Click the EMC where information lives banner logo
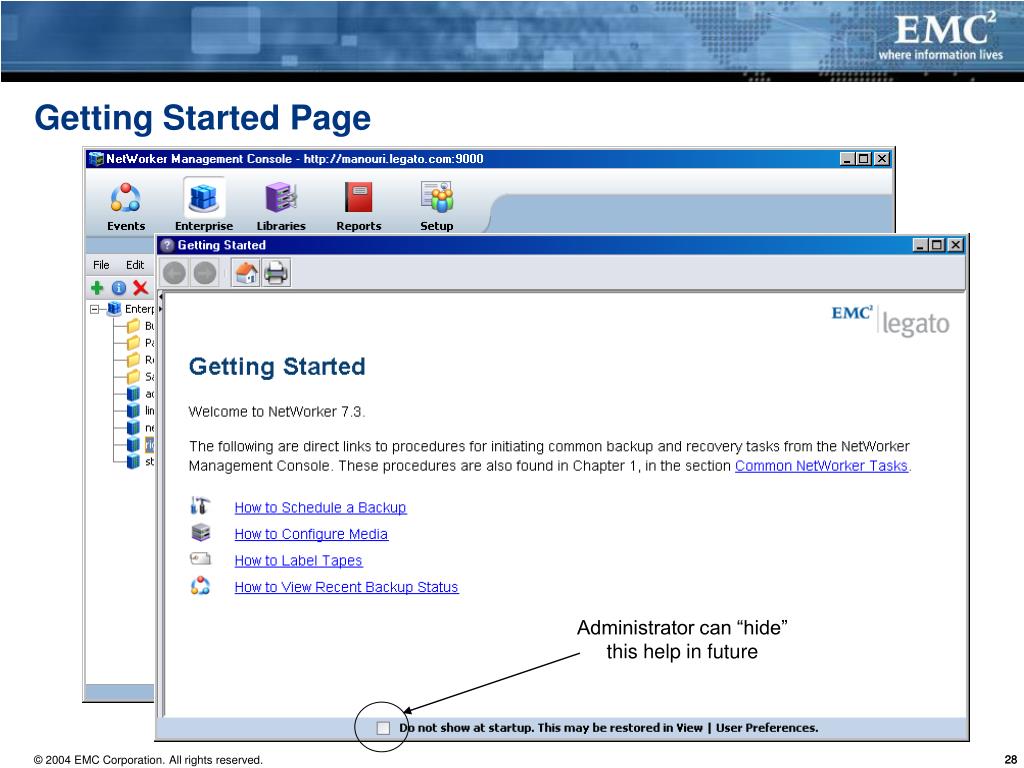The width and height of the screenshot is (1024, 768). click(941, 38)
